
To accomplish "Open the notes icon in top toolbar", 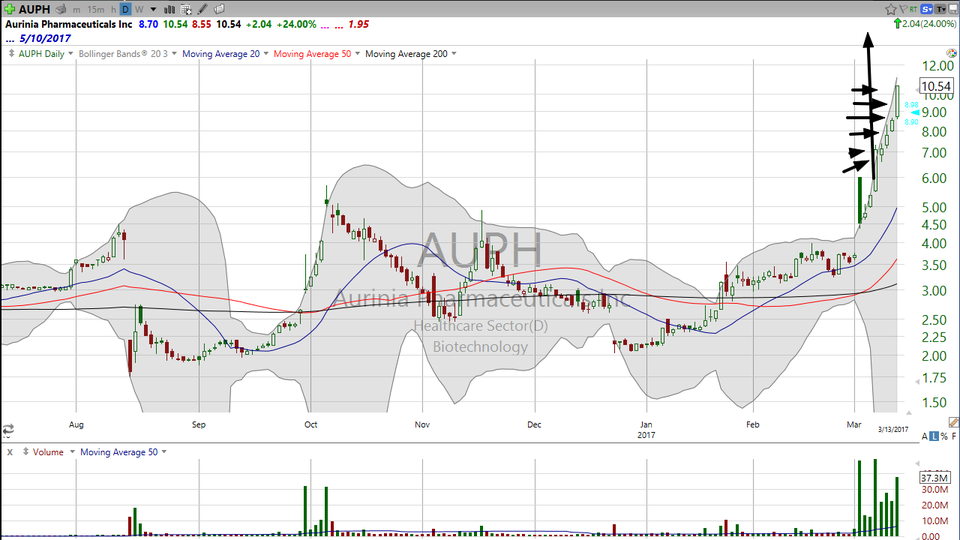I will (x=219, y=9).
